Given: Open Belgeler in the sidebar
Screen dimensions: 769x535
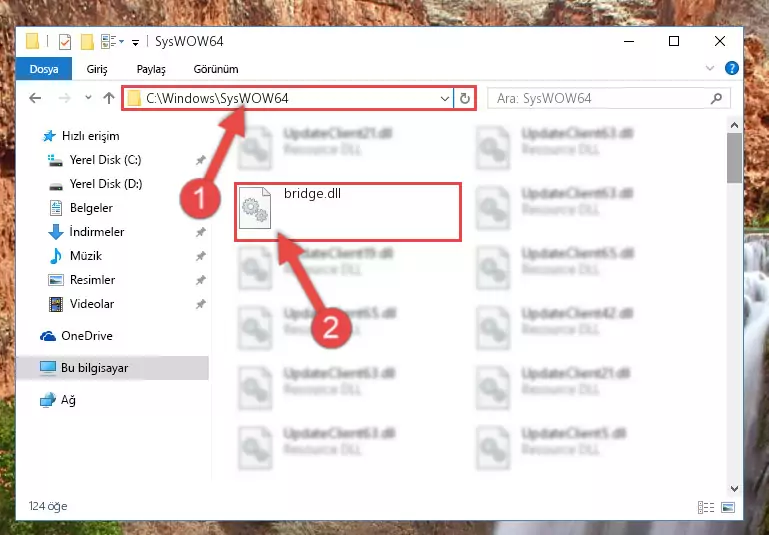Looking at the screenshot, I should [x=91, y=208].
